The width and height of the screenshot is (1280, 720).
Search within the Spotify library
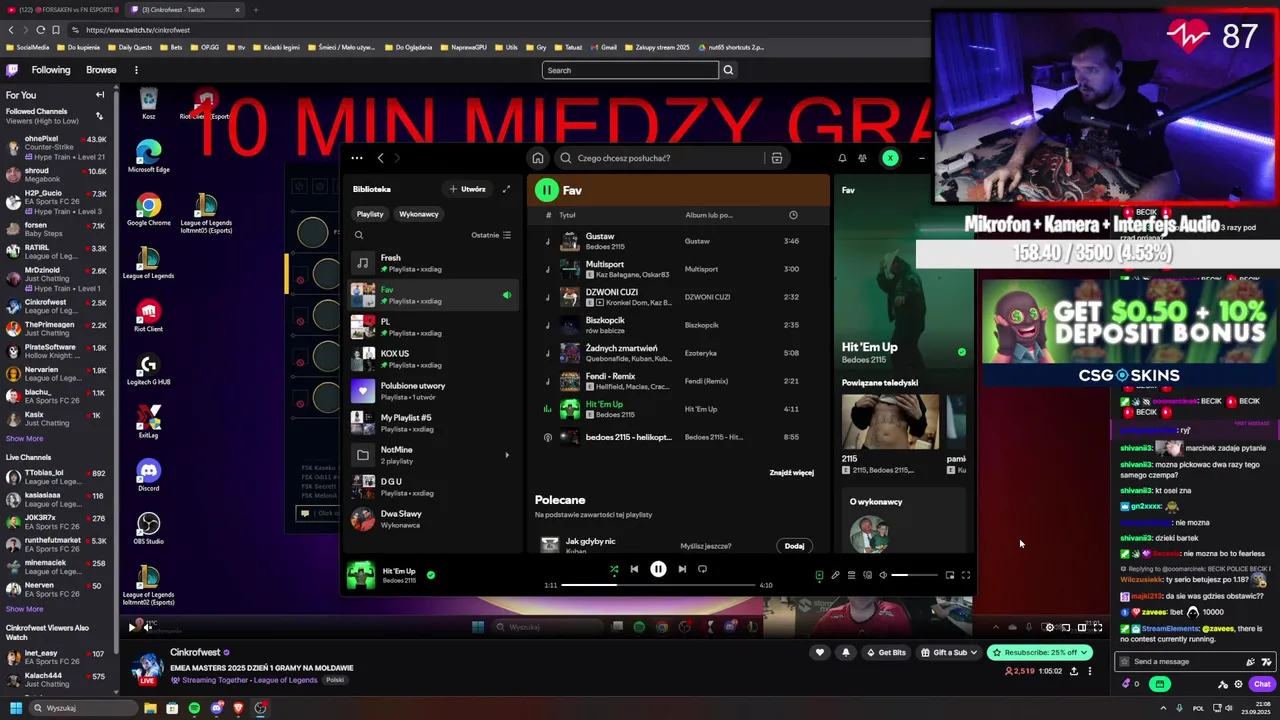click(x=359, y=235)
